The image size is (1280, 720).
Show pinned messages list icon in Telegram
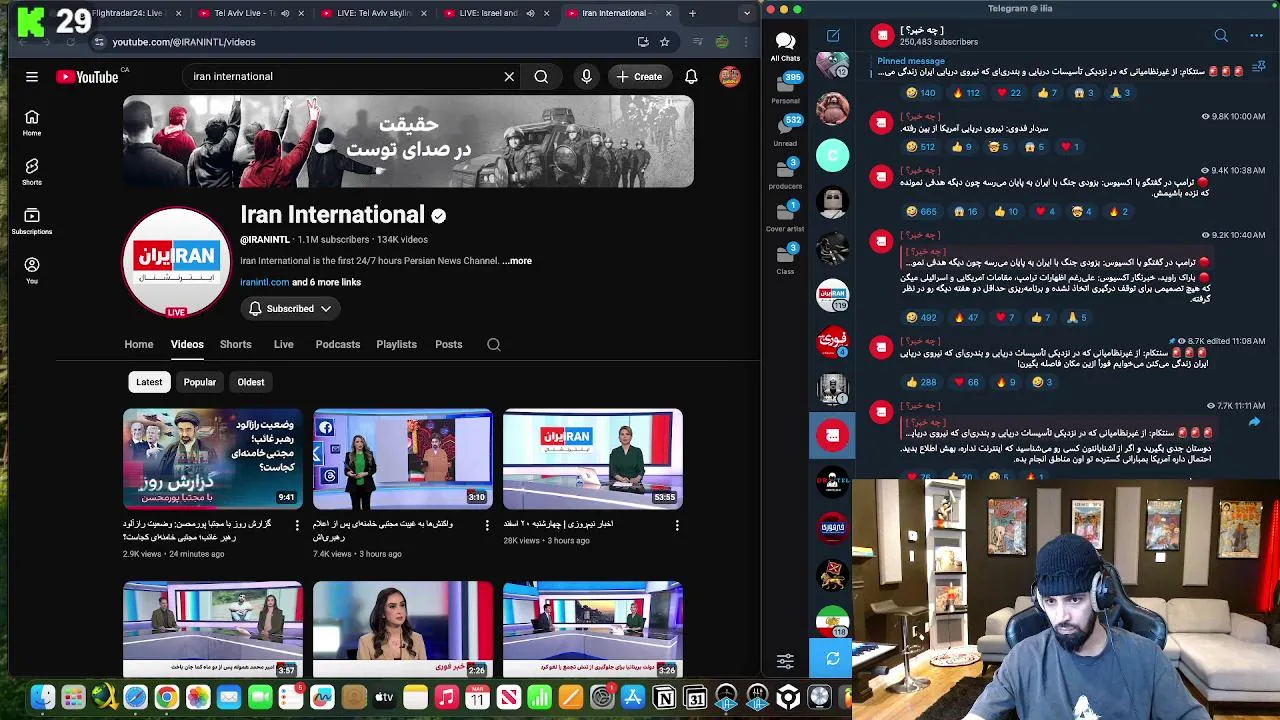pos(1259,66)
